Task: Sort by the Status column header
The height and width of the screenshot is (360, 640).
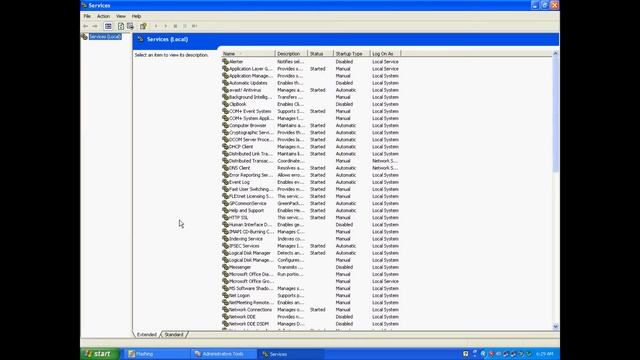Action: click(x=320, y=53)
